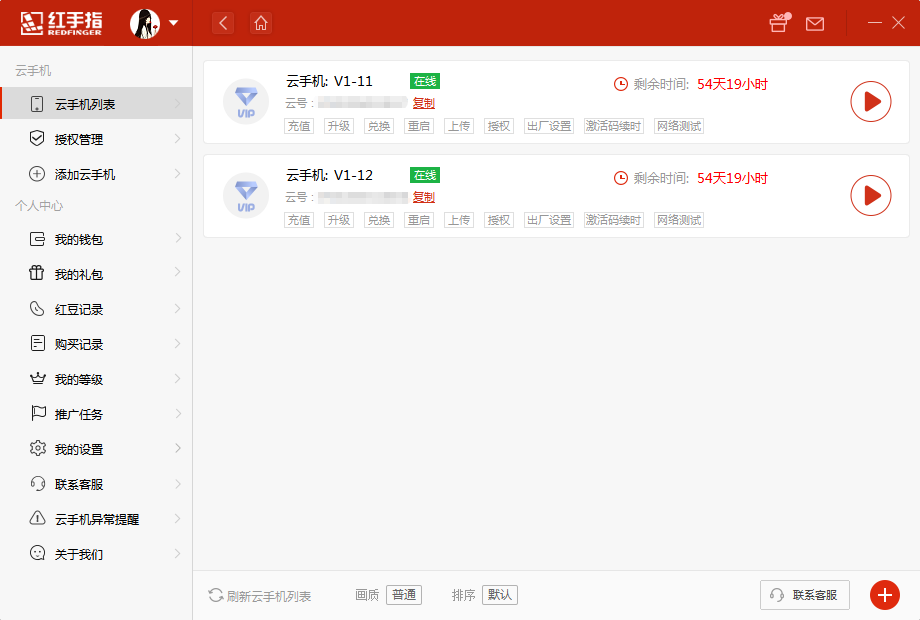This screenshot has width=920, height=620.
Task: Go back using the left arrow button
Action: point(223,23)
